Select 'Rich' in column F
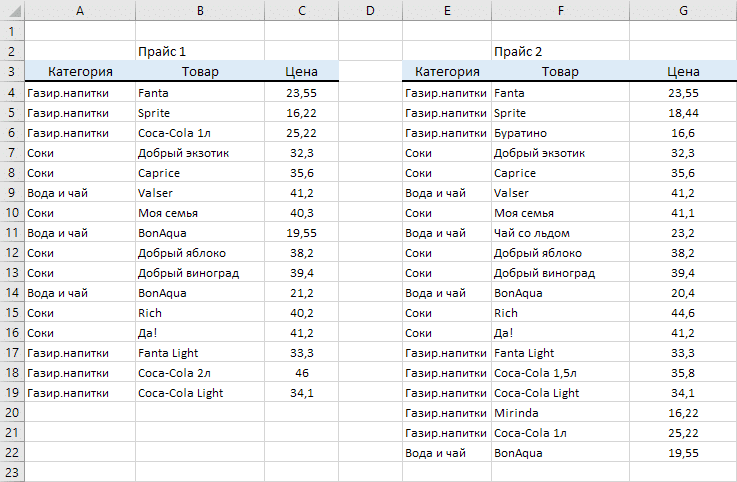Screen dimensions: 737x482 (x=560, y=313)
